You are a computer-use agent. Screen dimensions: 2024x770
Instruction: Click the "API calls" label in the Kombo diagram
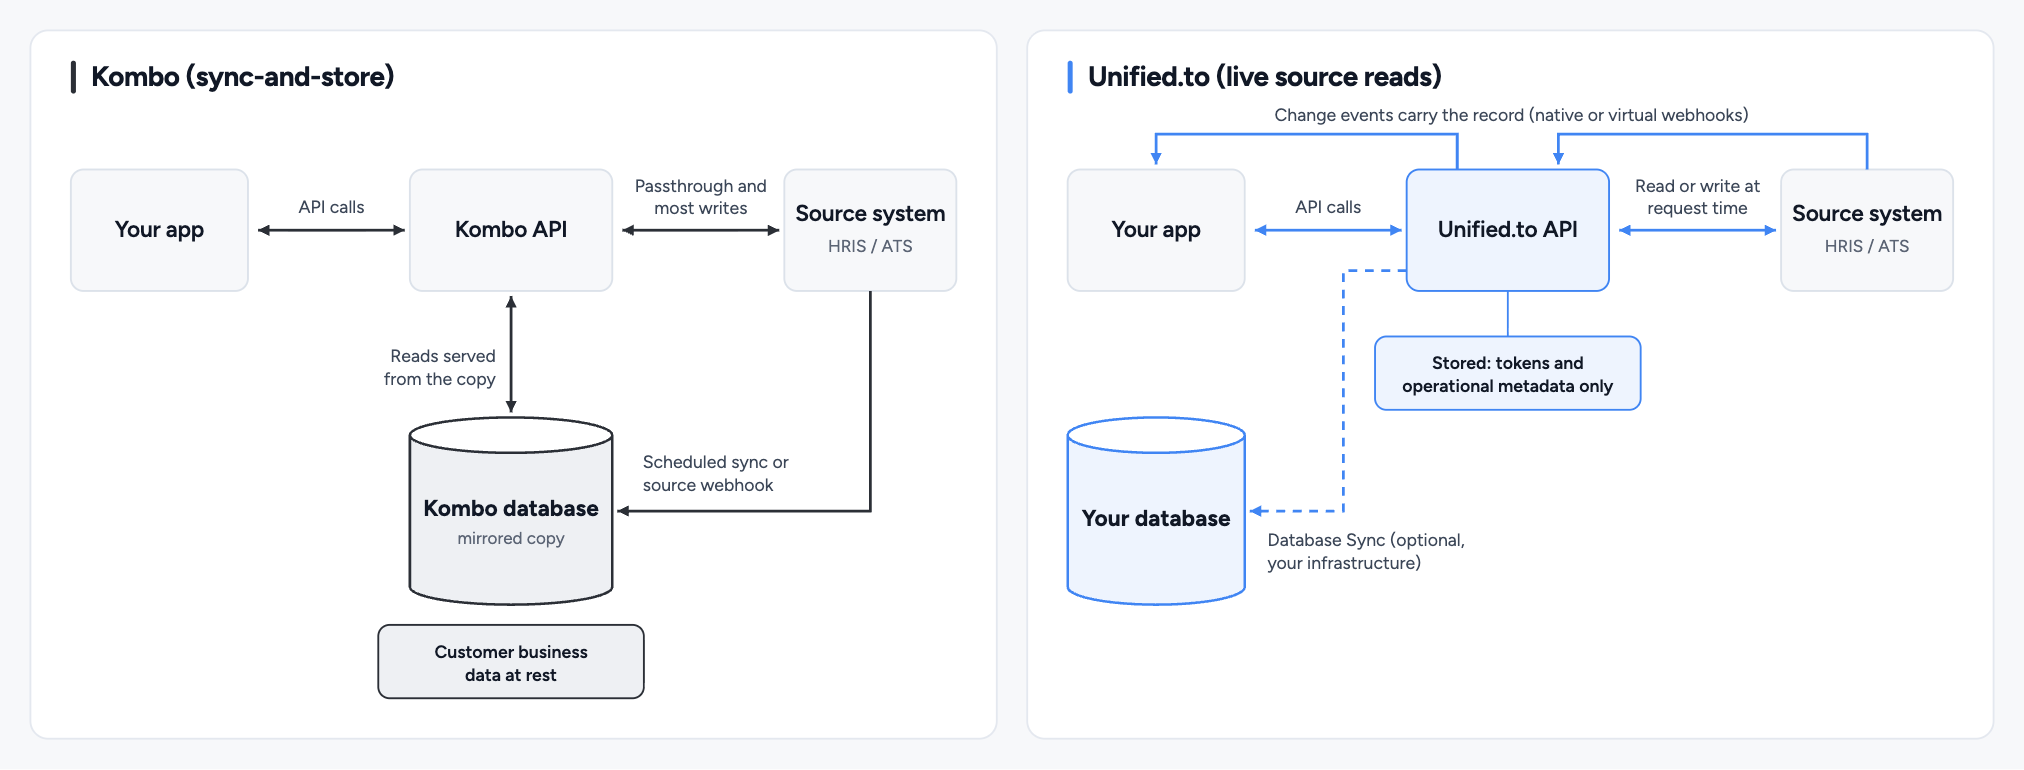pyautogui.click(x=331, y=207)
